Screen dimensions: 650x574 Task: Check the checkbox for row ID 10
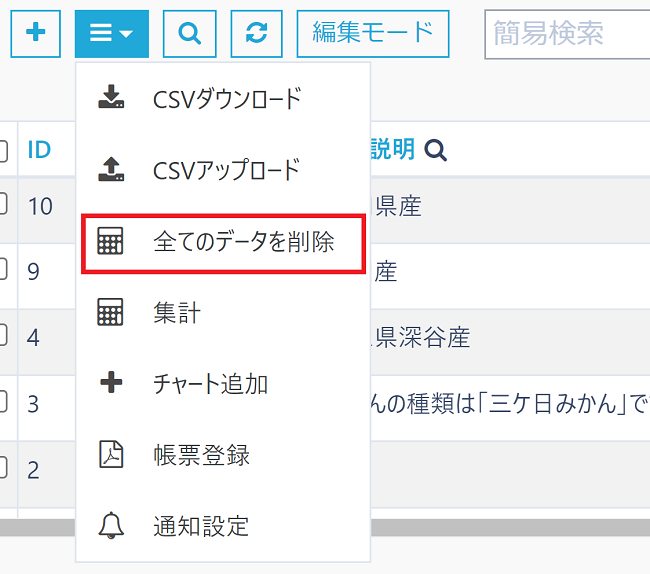3,205
